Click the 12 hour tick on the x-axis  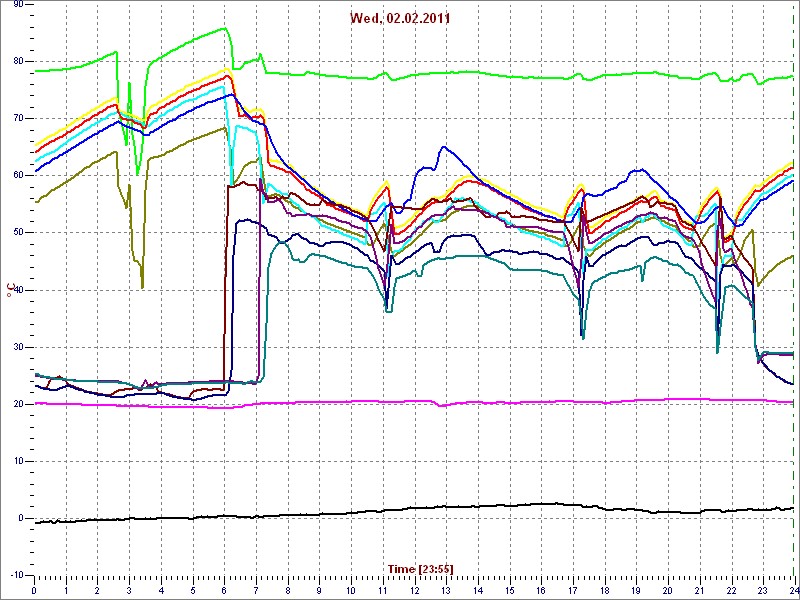pyautogui.click(x=414, y=590)
